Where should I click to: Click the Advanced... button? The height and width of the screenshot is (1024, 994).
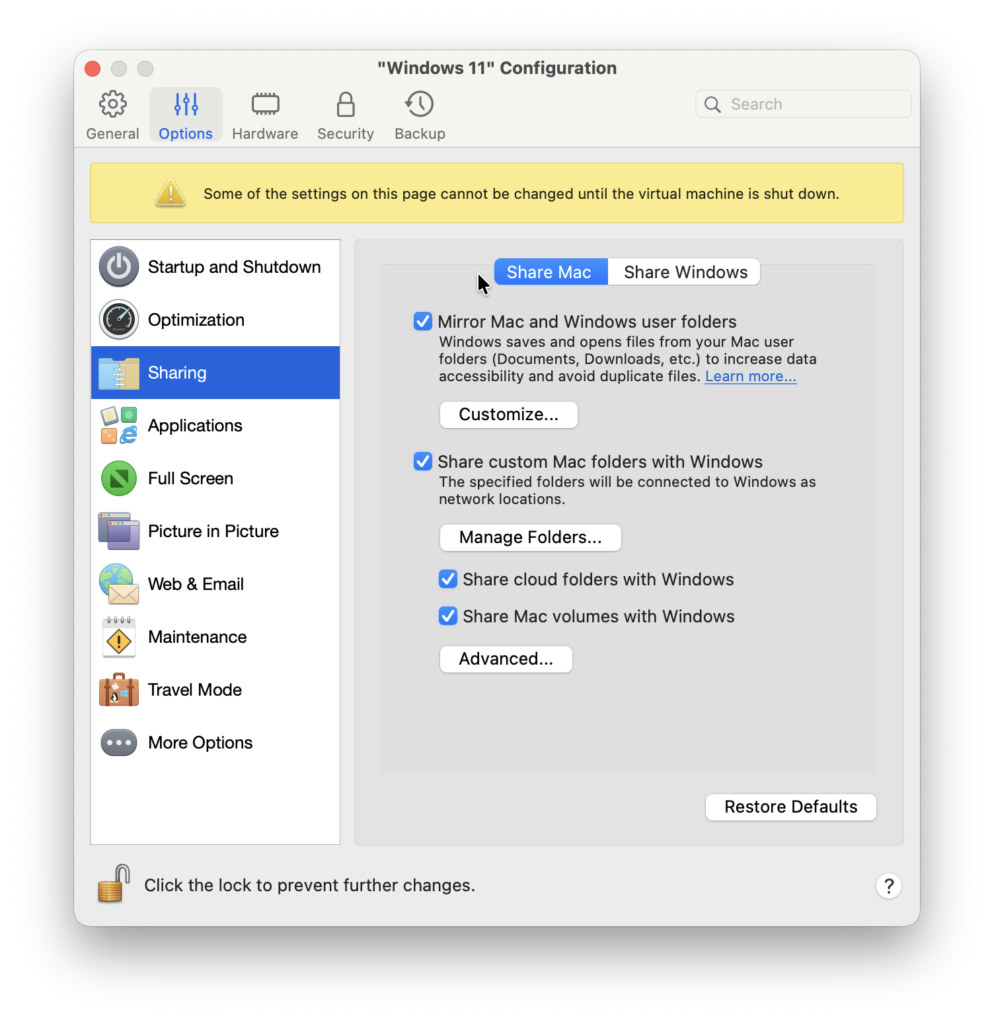505,659
